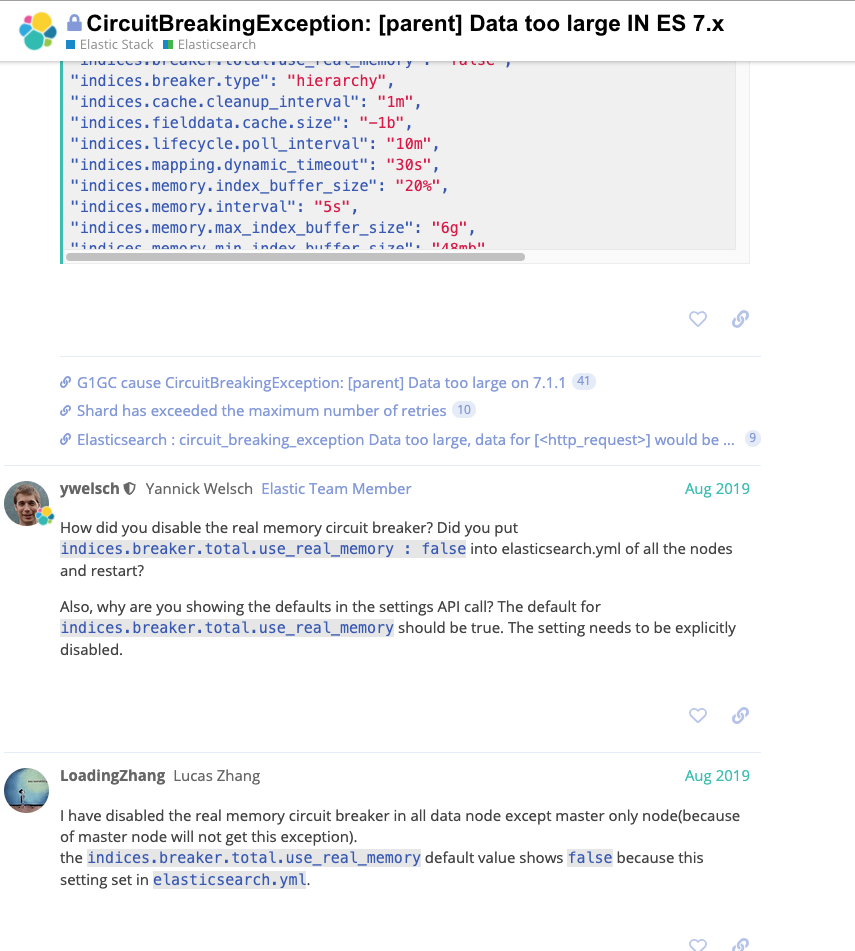Click the "indices.lifecycle.poll_interval" code line

pyautogui.click(x=255, y=144)
